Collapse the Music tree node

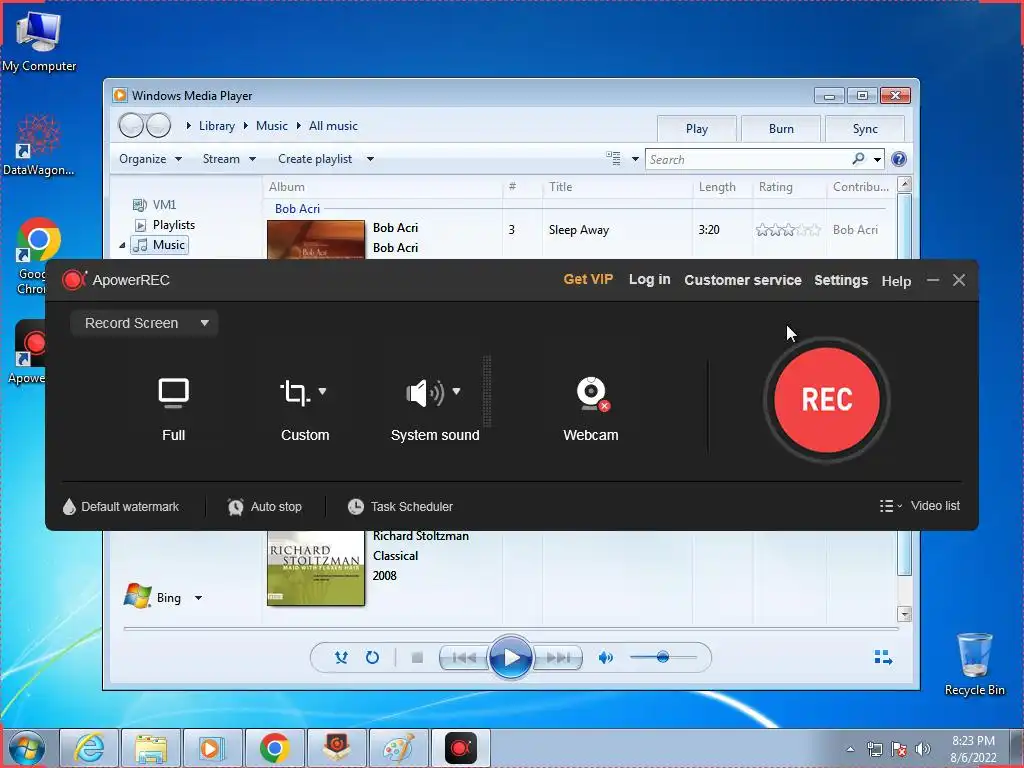tap(122, 245)
